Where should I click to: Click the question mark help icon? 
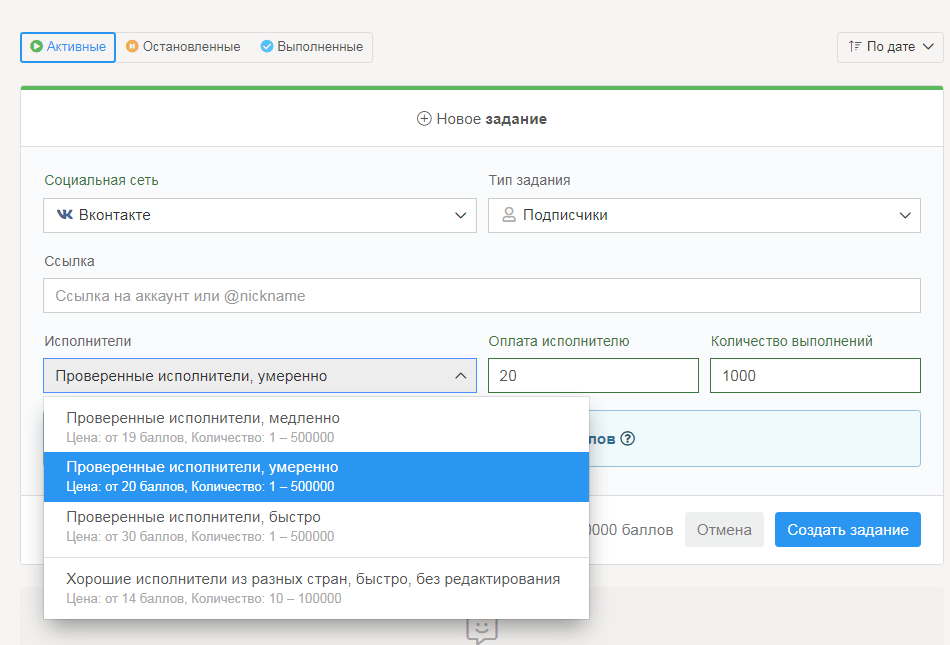pyautogui.click(x=628, y=438)
